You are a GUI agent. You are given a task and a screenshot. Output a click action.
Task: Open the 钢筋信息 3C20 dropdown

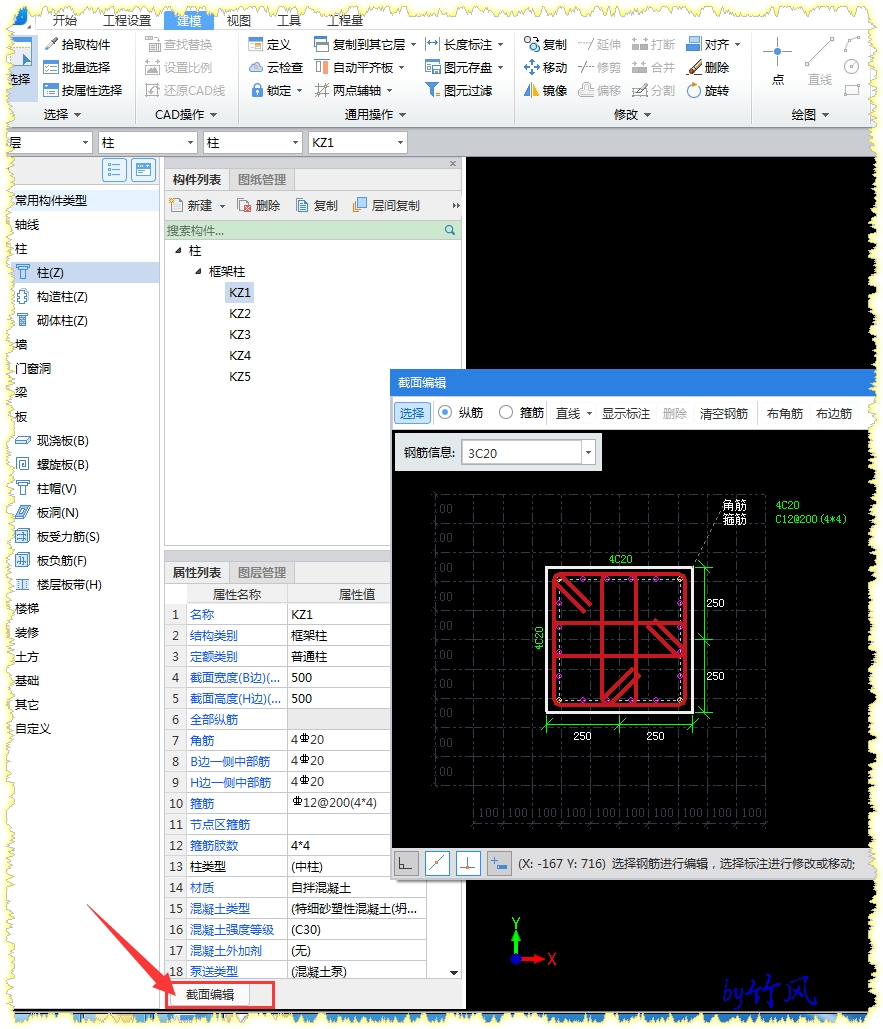pyautogui.click(x=588, y=452)
